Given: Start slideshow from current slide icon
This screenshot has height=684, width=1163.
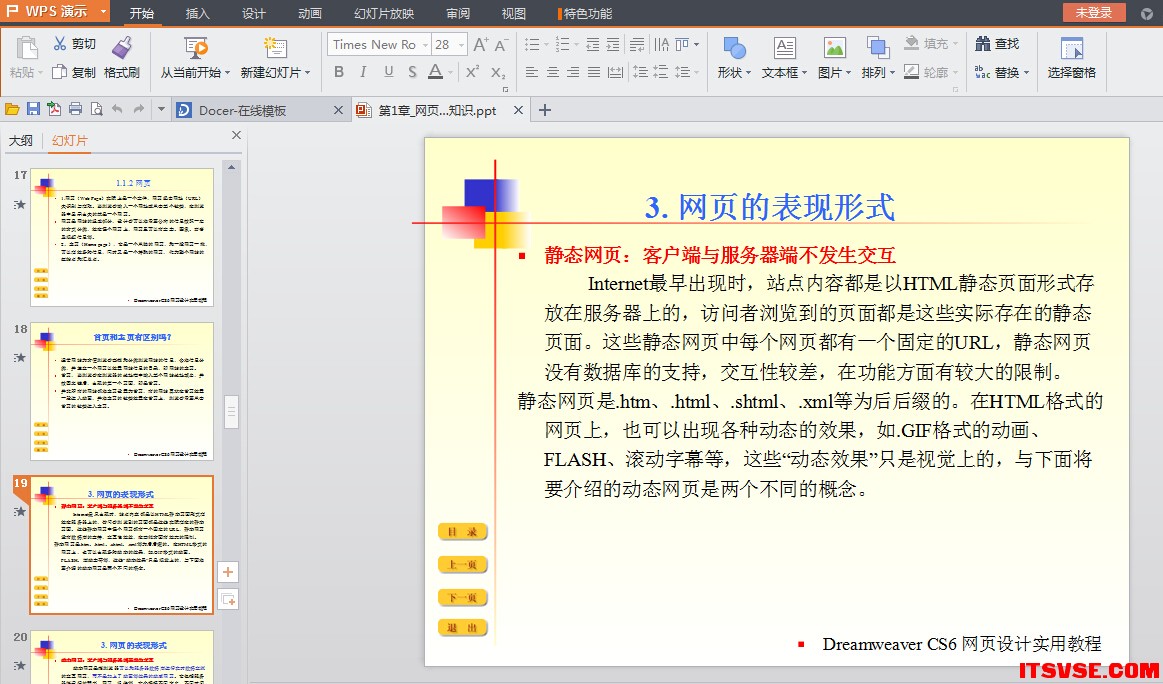Looking at the screenshot, I should point(196,47).
